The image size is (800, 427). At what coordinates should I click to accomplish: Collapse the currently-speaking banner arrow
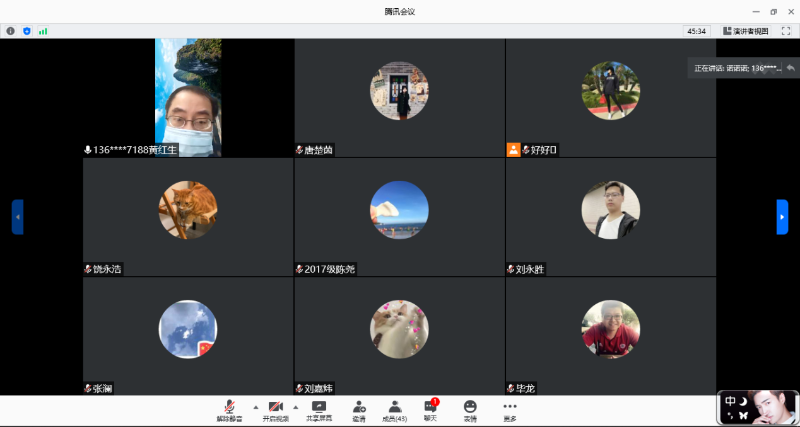tap(790, 68)
